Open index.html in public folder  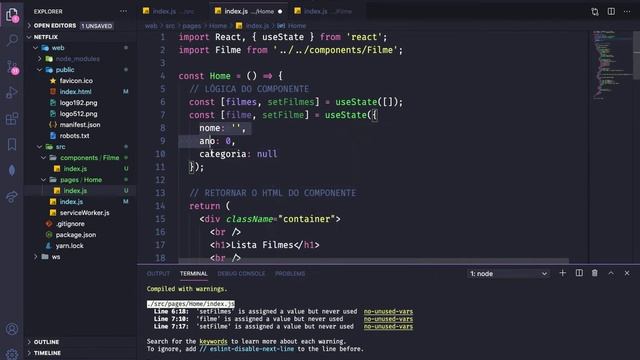(x=76, y=92)
